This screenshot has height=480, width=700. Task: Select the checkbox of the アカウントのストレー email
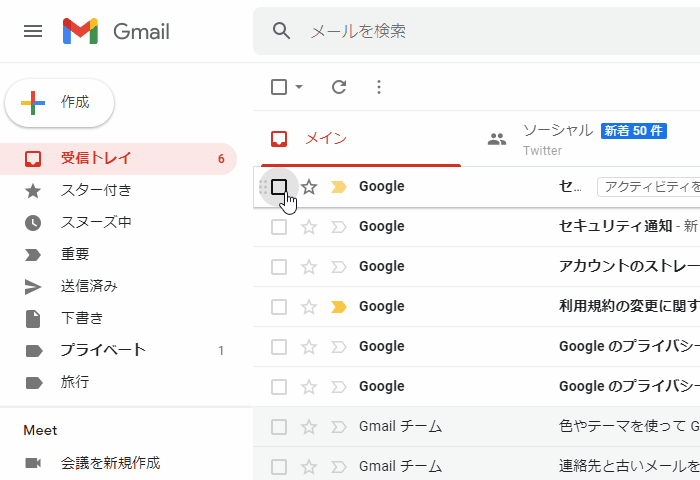pos(279,267)
